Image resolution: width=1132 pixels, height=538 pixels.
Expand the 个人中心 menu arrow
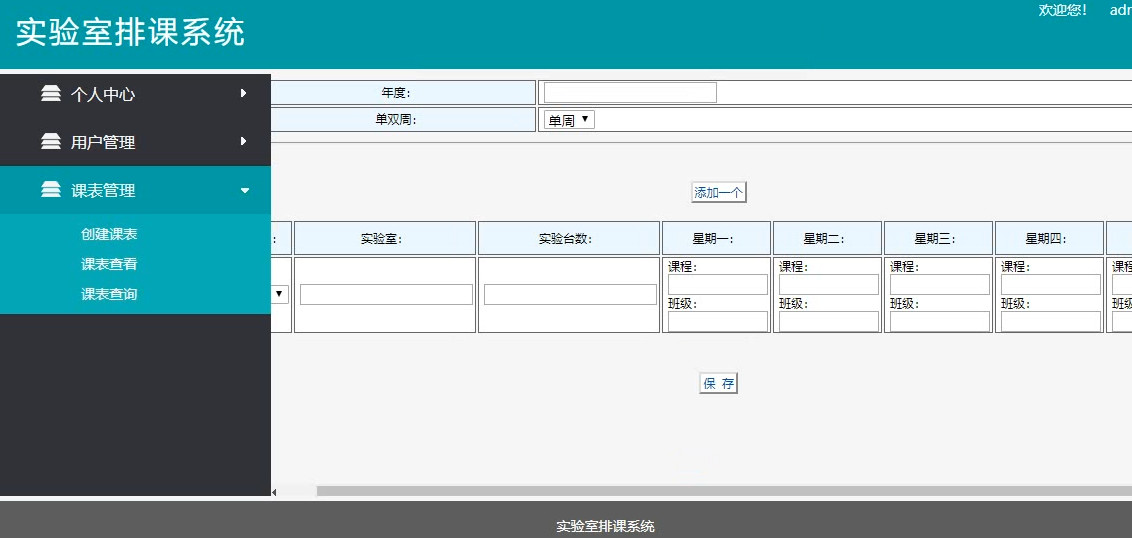tap(244, 93)
